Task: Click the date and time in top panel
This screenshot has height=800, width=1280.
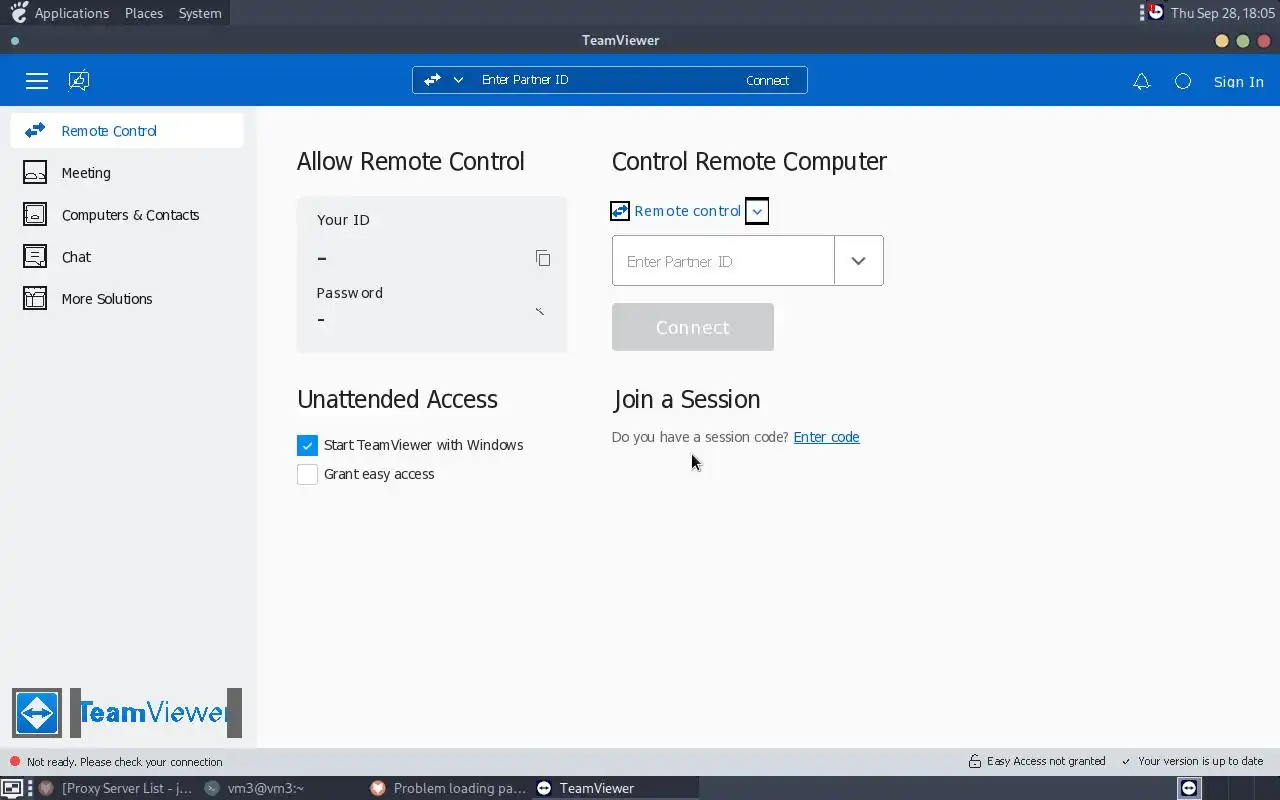Action: click(1223, 13)
